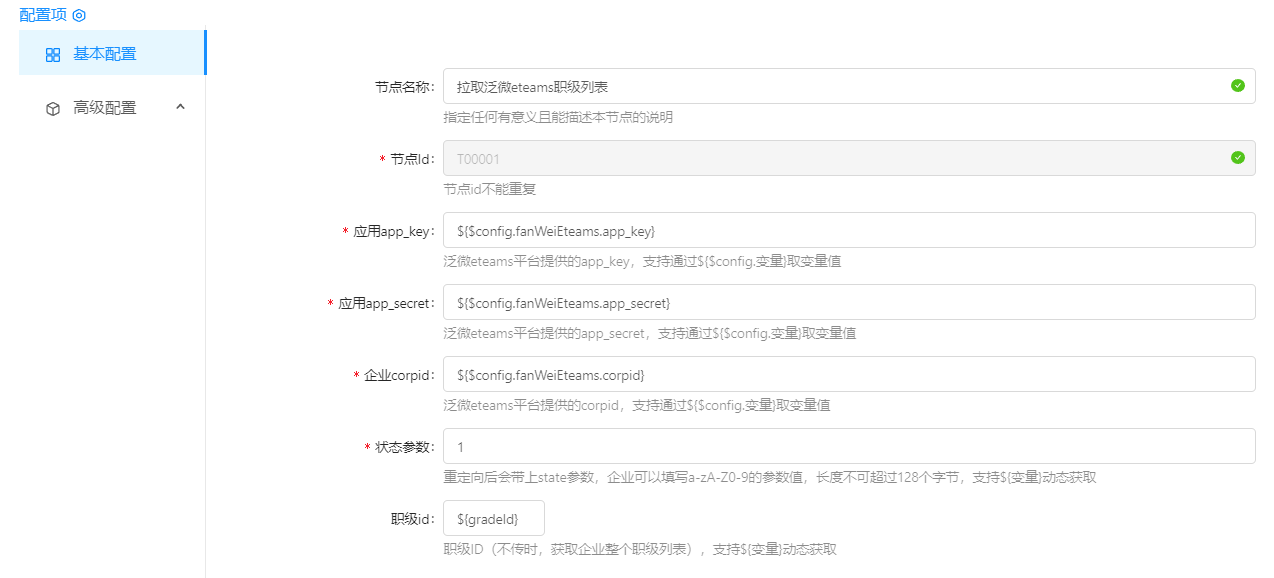Click the 状态参数 field label
1274x578 pixels.
tap(404, 447)
